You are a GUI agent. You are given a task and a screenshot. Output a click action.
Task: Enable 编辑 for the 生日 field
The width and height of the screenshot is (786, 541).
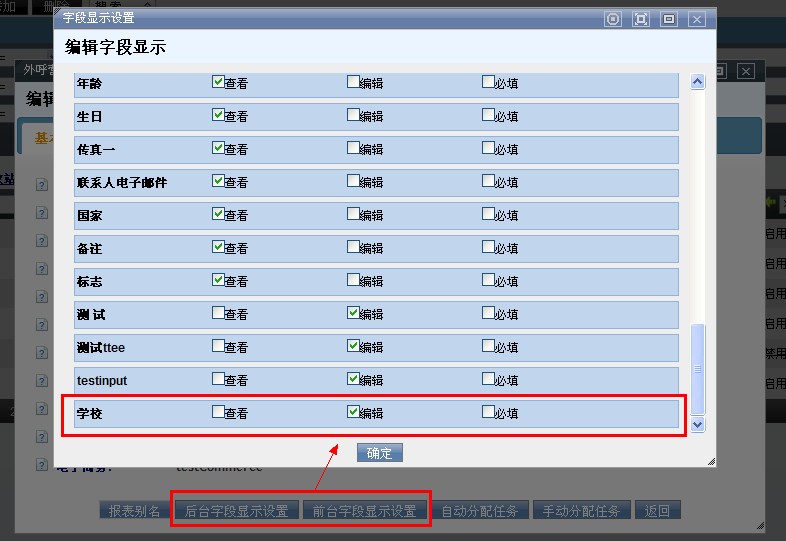coord(353,115)
